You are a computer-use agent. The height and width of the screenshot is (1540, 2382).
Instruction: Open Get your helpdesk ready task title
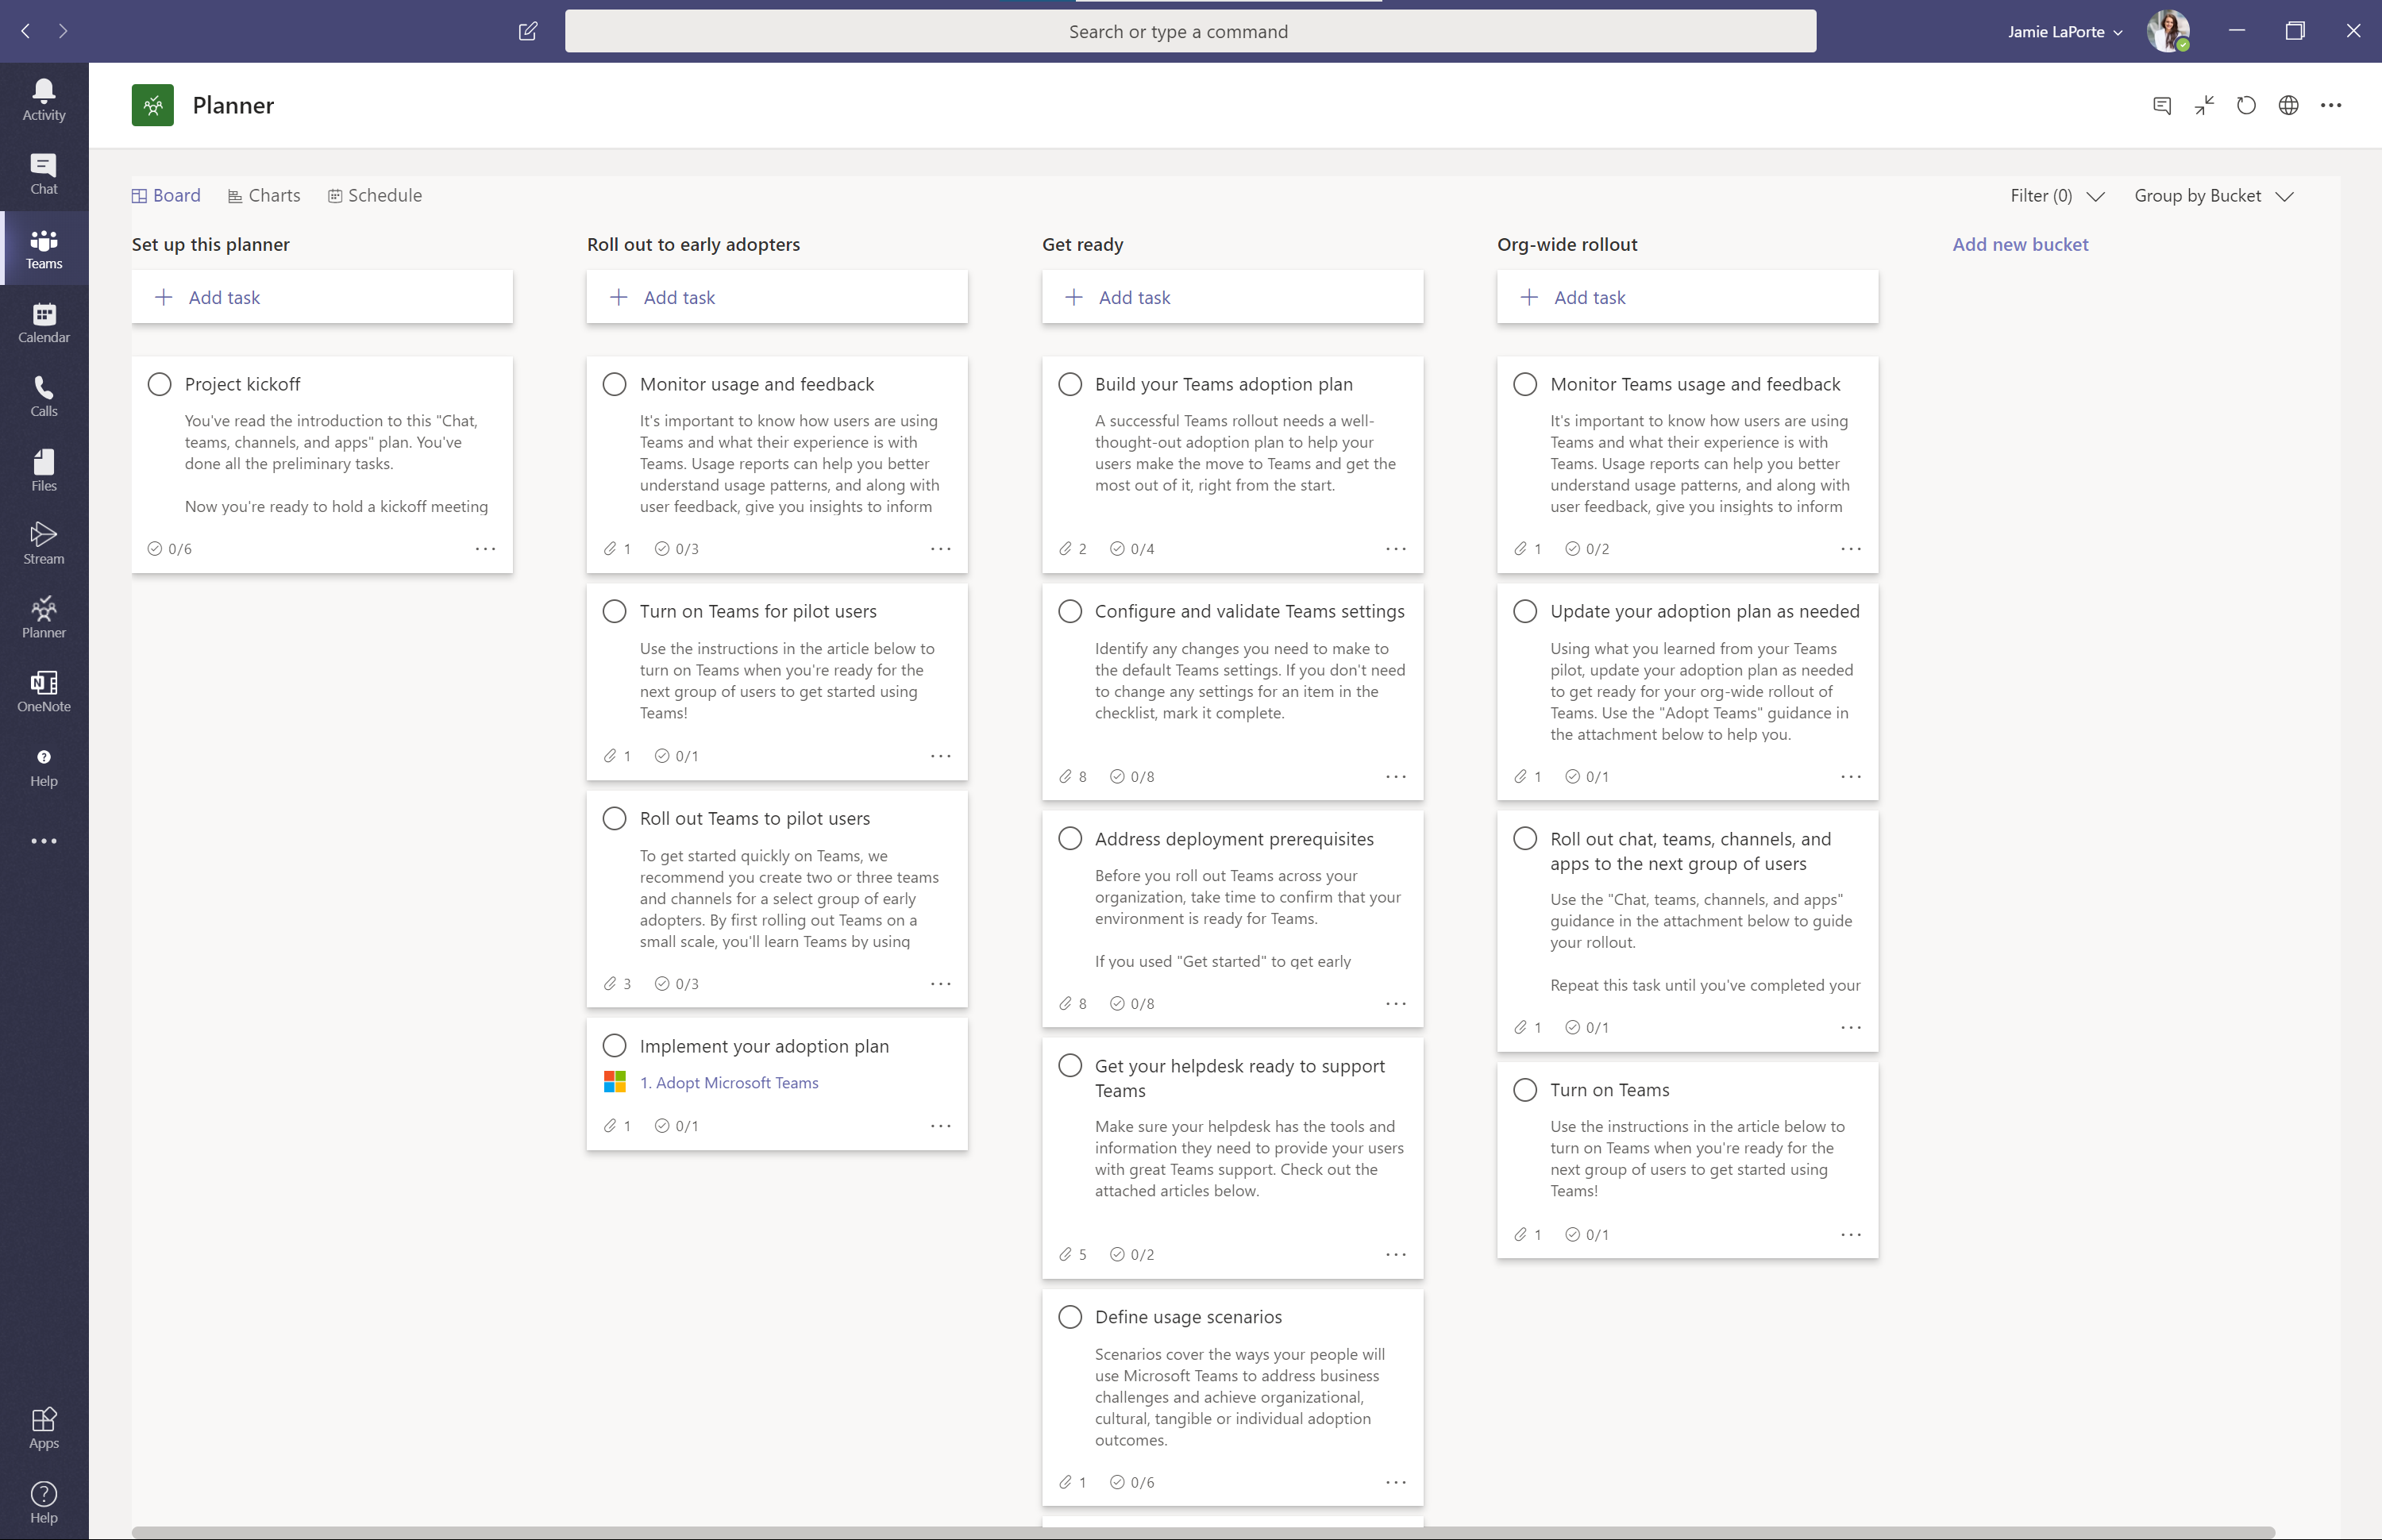[x=1240, y=1078]
